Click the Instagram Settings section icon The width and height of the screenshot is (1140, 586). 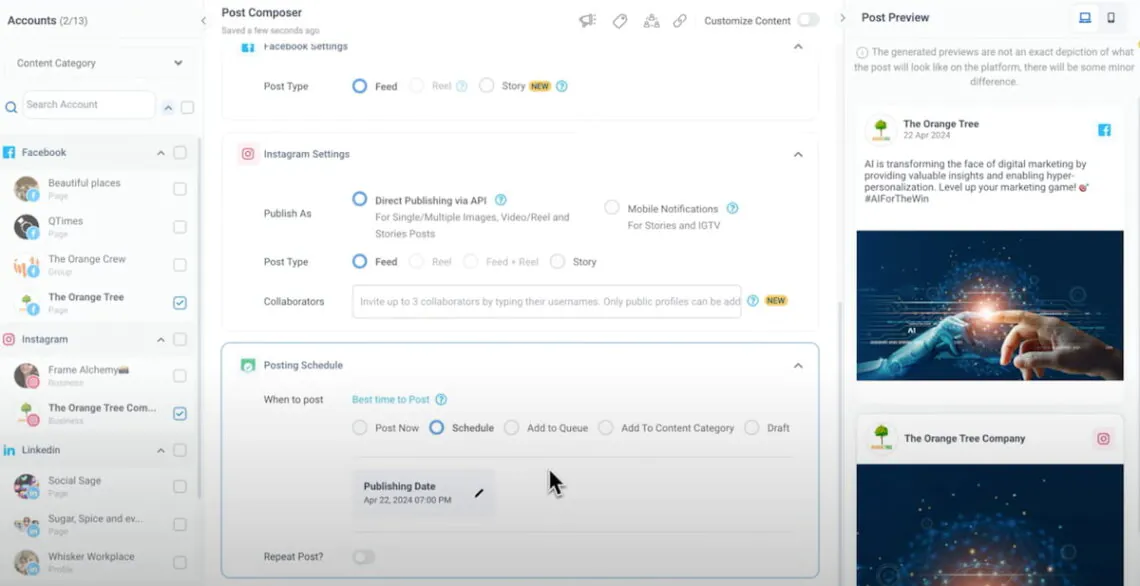[248, 154]
